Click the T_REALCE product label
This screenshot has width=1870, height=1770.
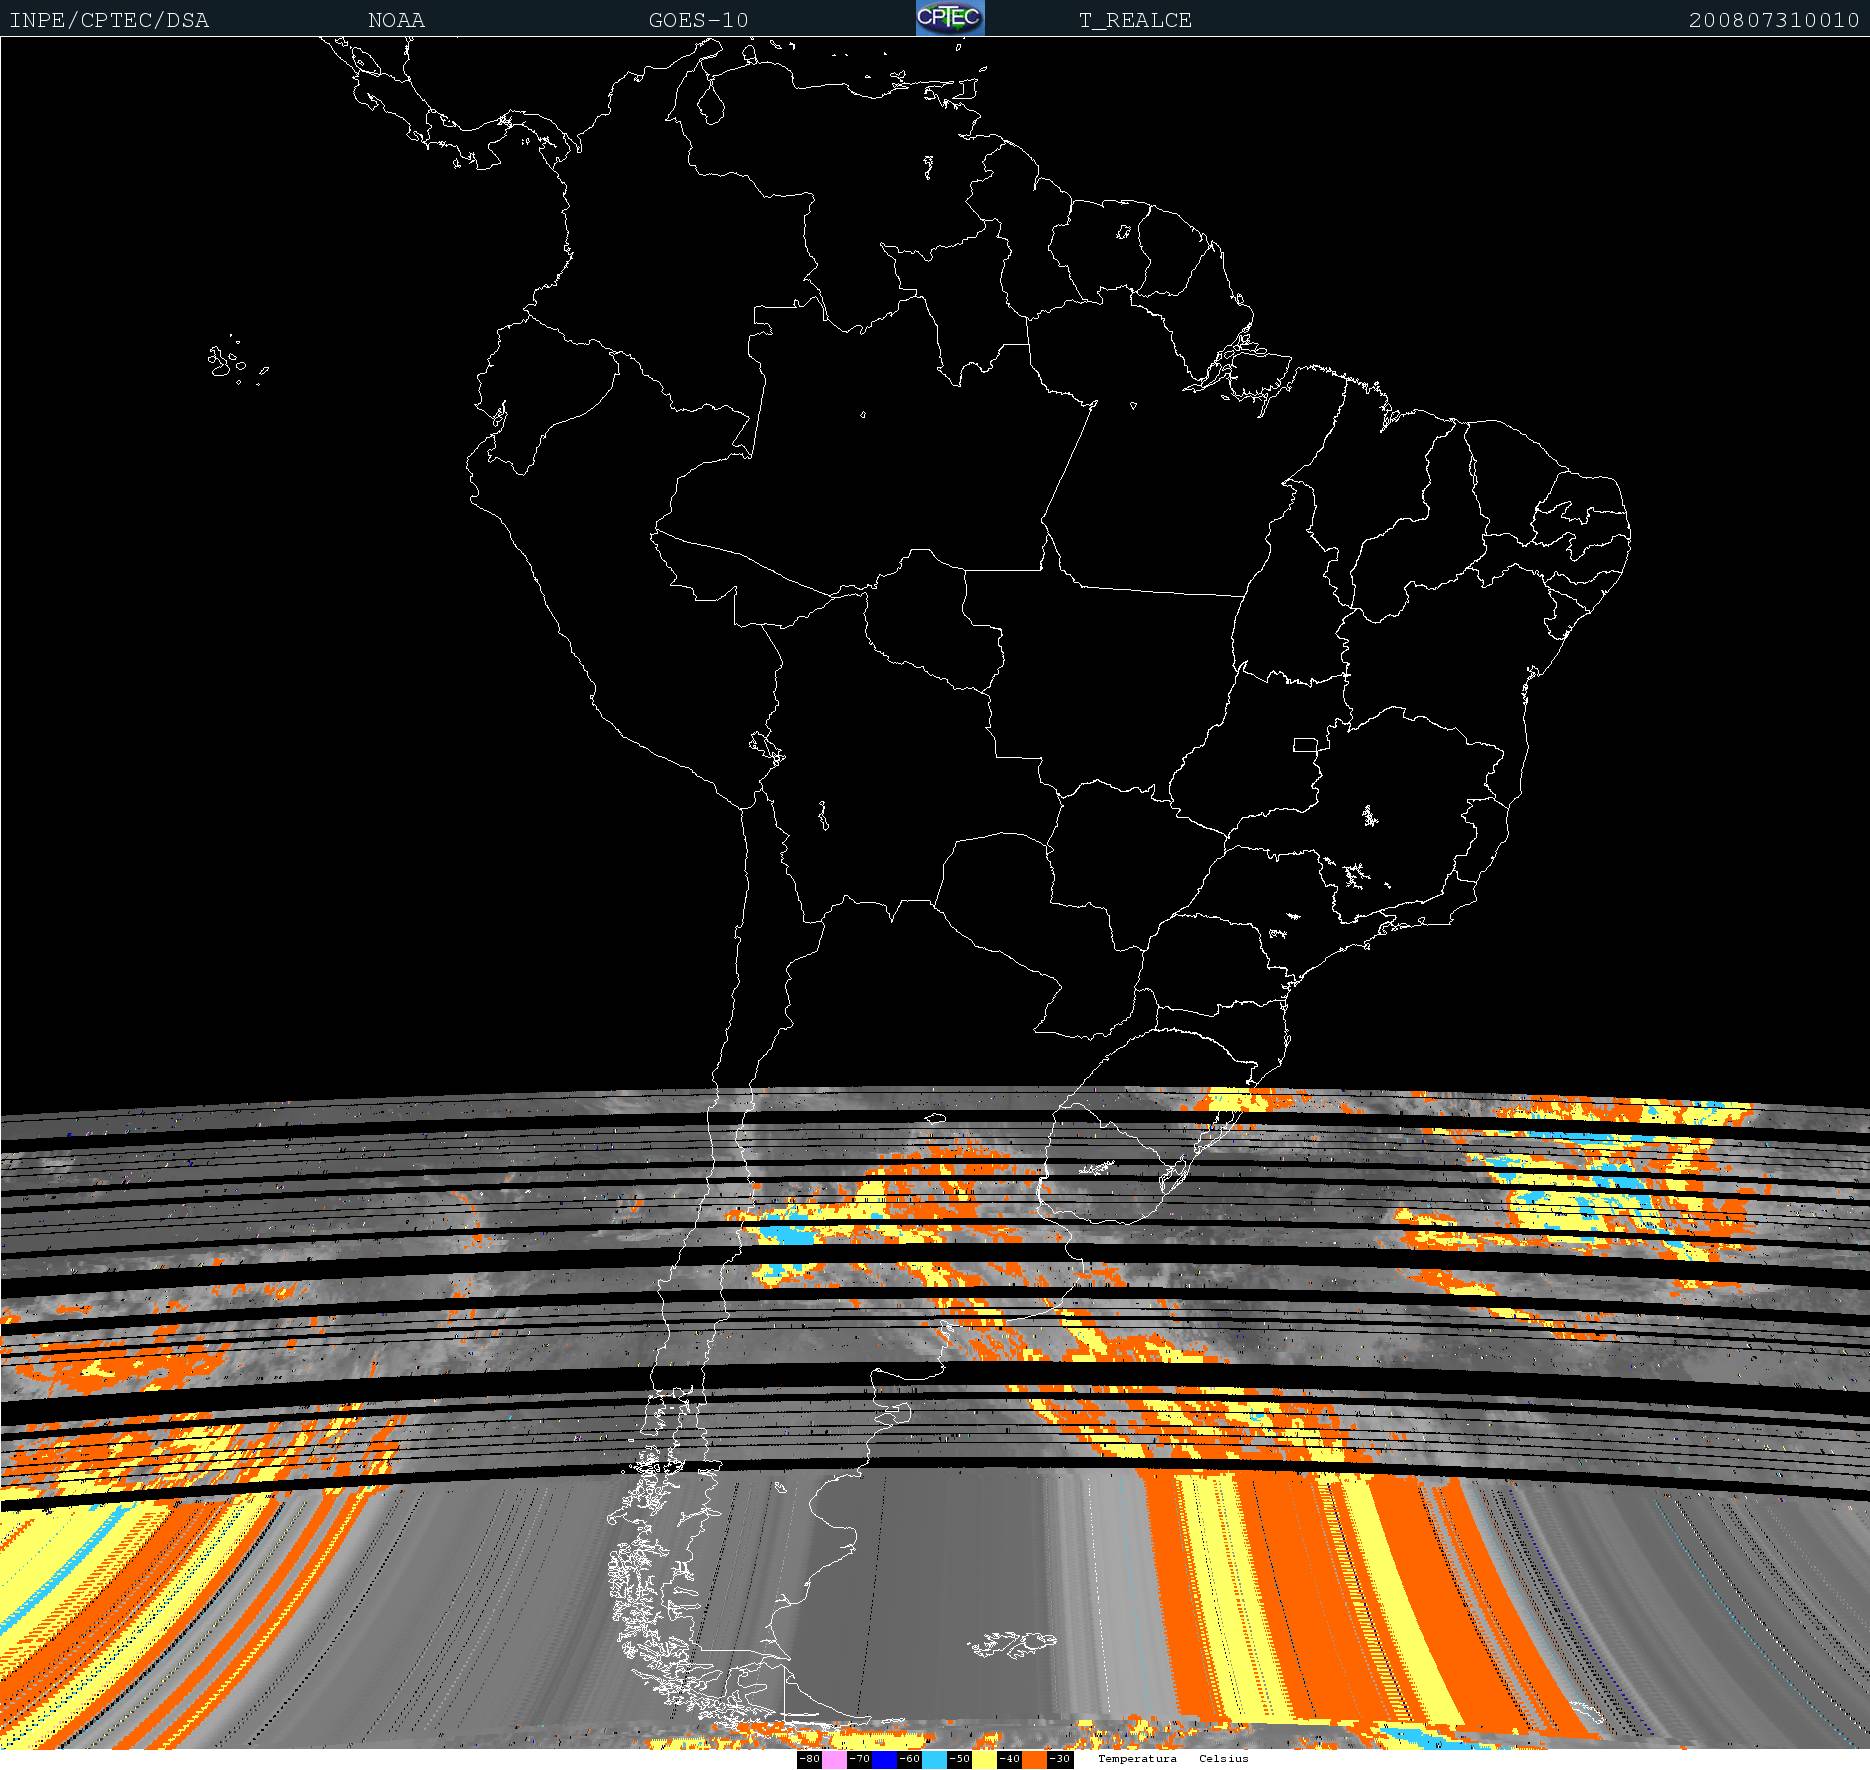point(1135,20)
